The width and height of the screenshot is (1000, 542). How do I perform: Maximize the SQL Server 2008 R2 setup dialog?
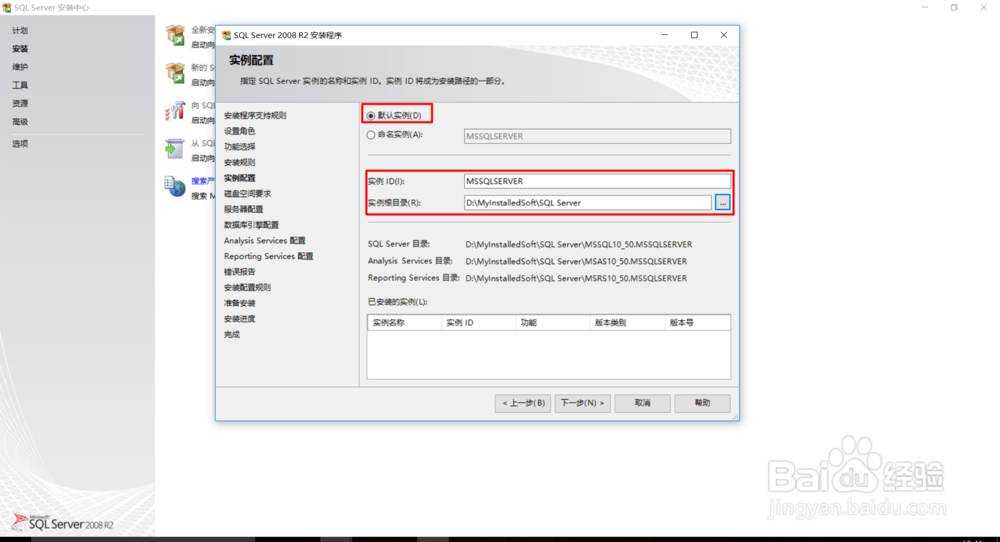pos(694,35)
